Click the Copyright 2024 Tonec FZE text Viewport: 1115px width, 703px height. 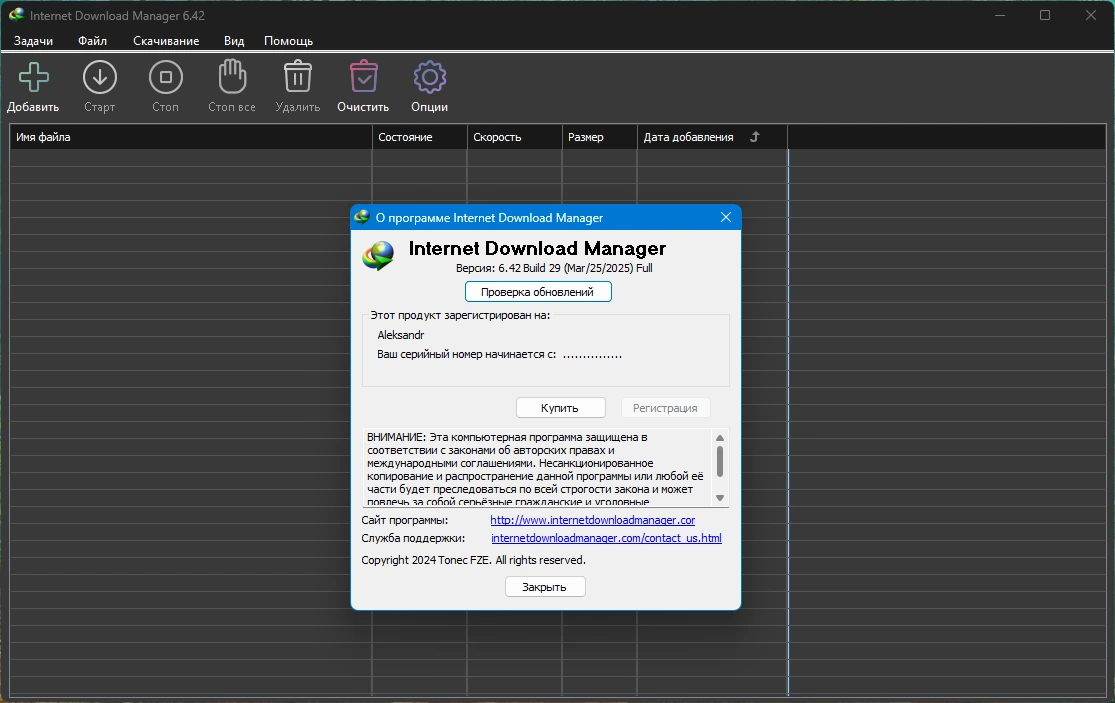[473, 560]
